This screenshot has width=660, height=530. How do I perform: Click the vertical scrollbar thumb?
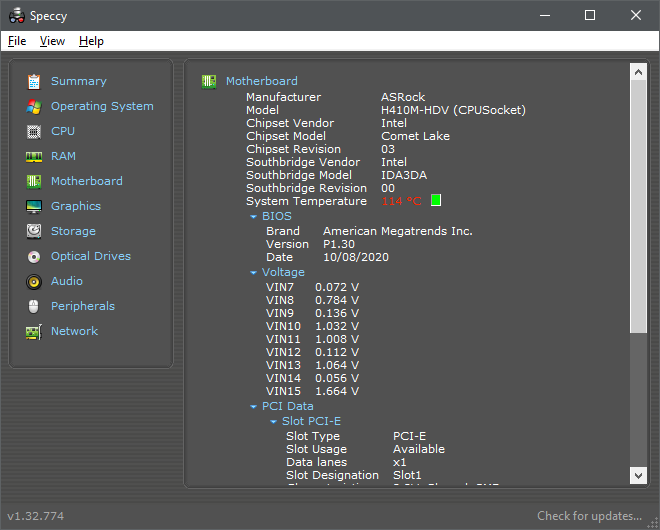click(x=638, y=206)
